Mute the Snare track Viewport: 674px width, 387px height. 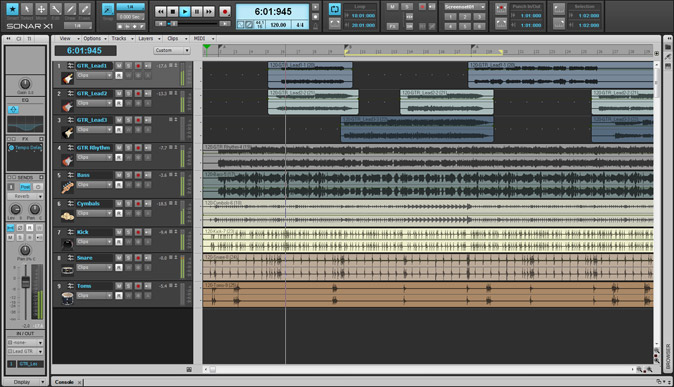click(x=119, y=258)
